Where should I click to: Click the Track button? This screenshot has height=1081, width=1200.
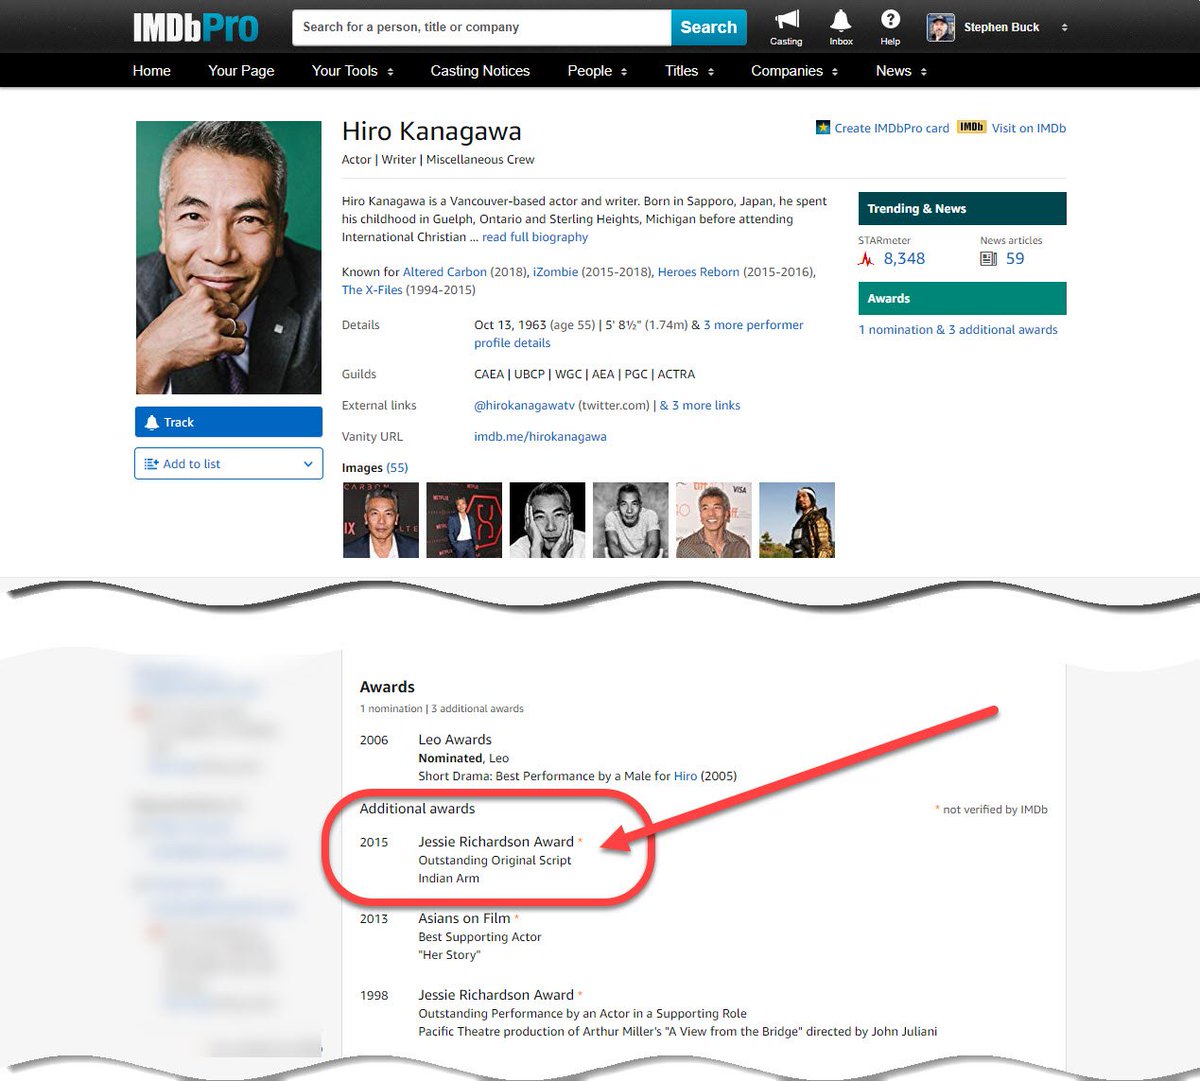229,422
